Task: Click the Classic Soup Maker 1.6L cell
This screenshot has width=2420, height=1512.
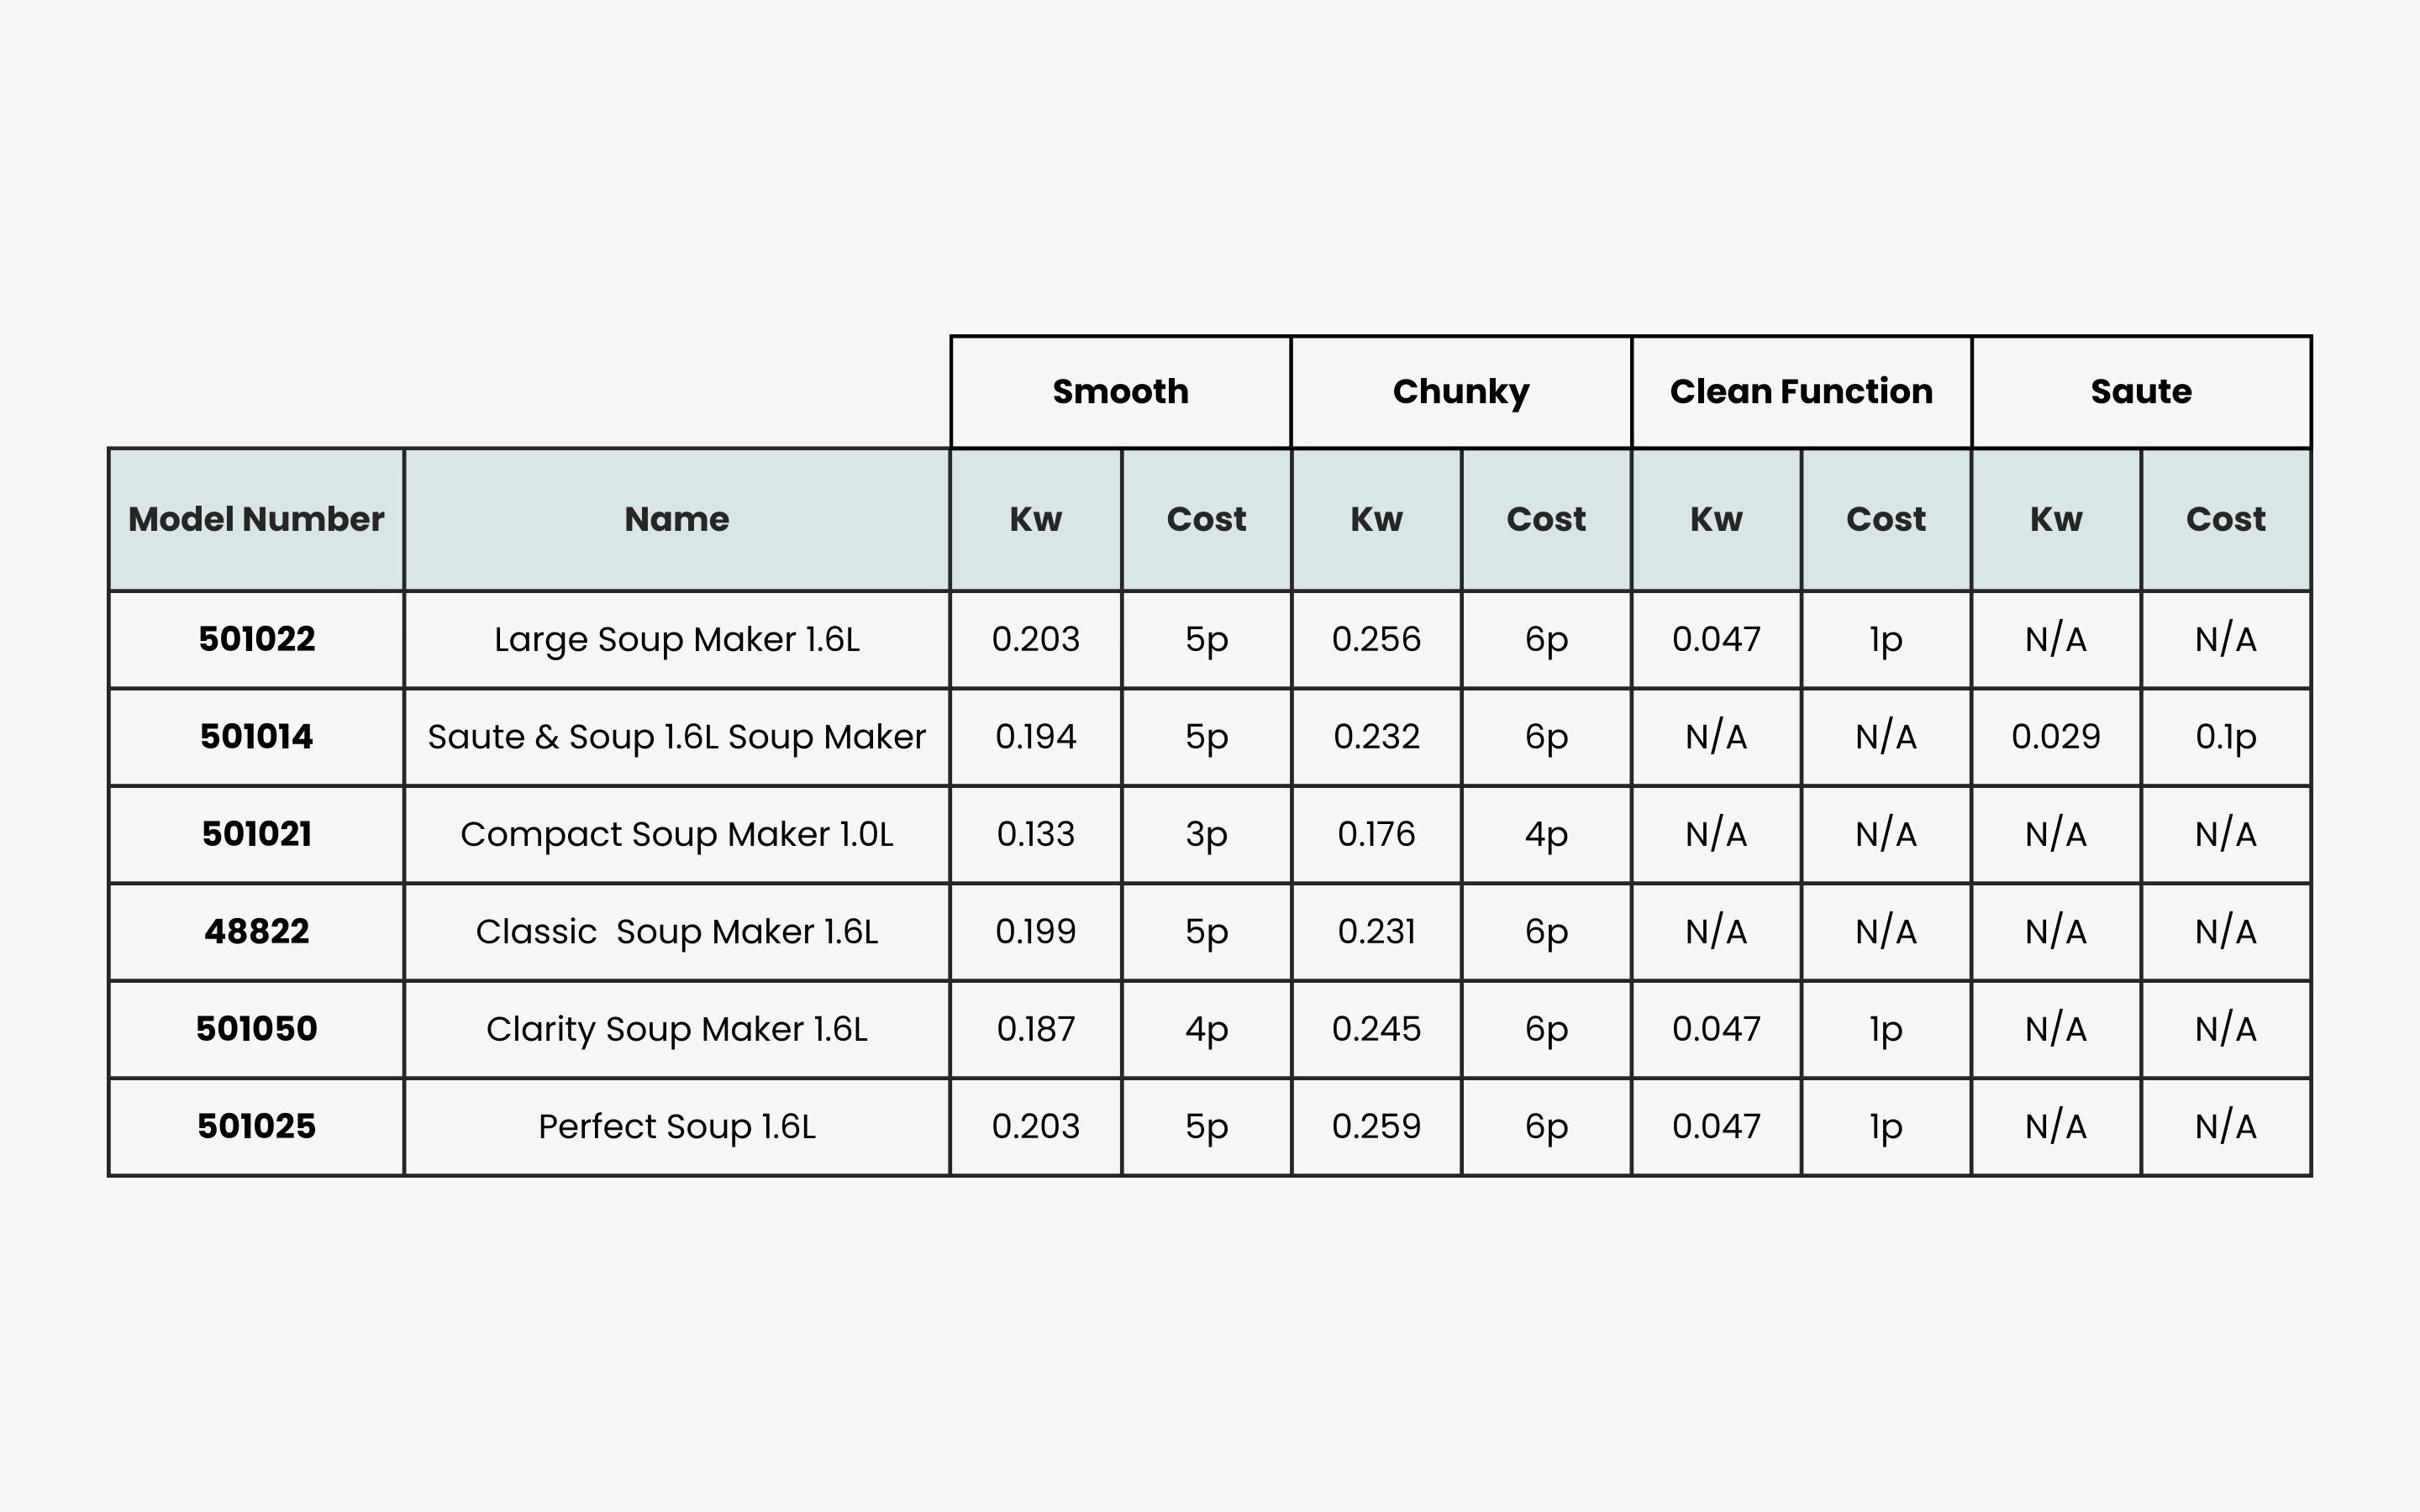Action: point(676,931)
